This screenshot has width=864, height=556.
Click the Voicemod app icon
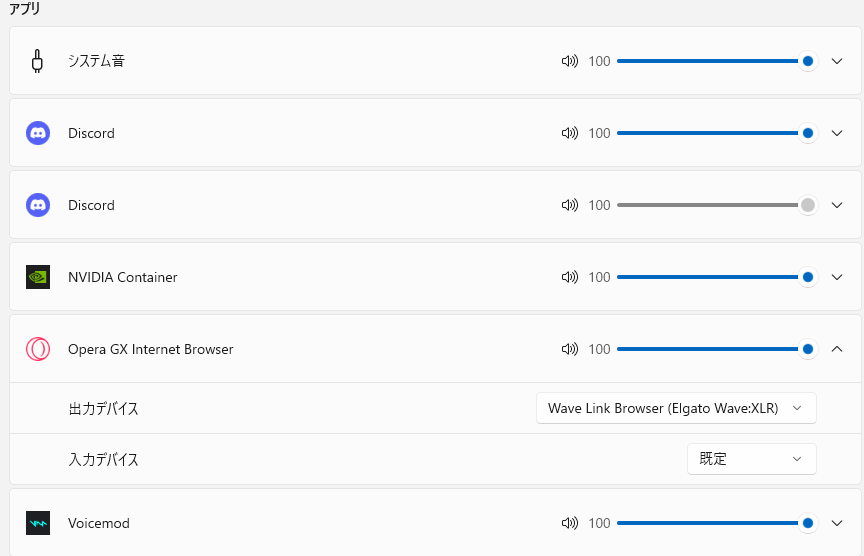click(38, 523)
